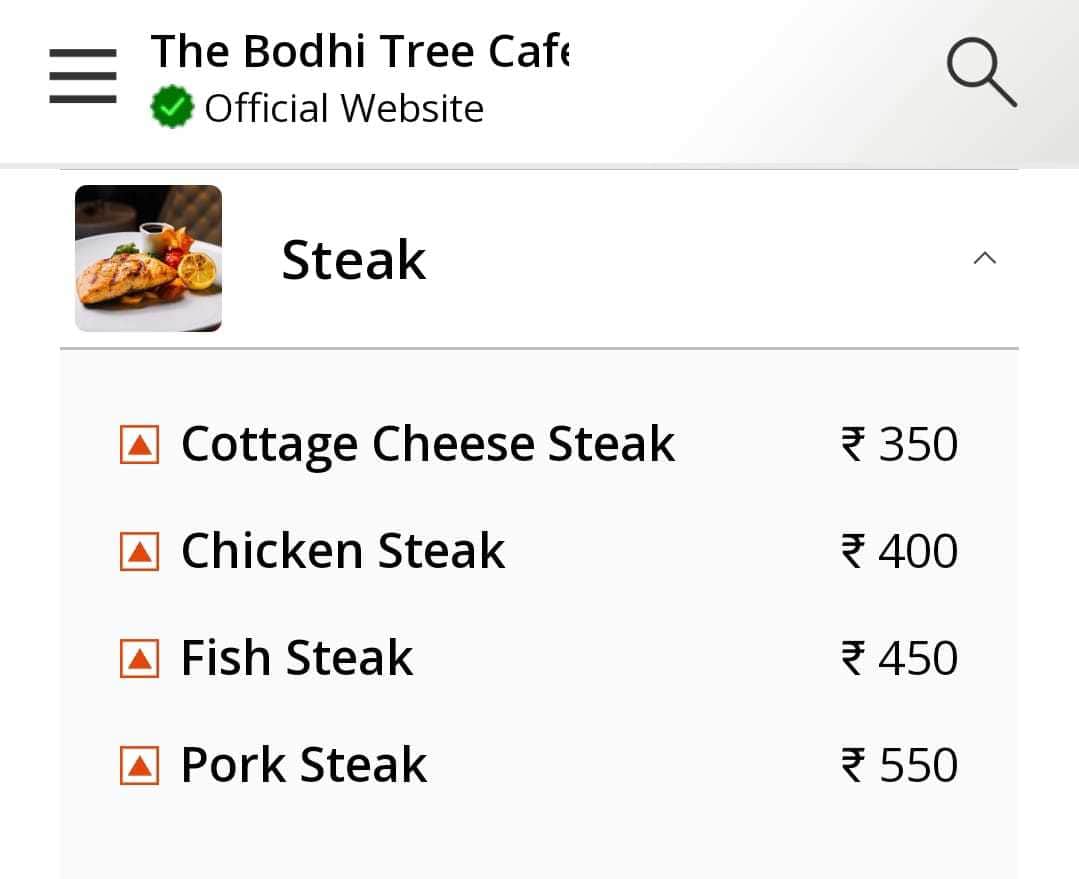Click the non-veg icon beside Pork Steak
The height and width of the screenshot is (879, 1079).
[141, 764]
